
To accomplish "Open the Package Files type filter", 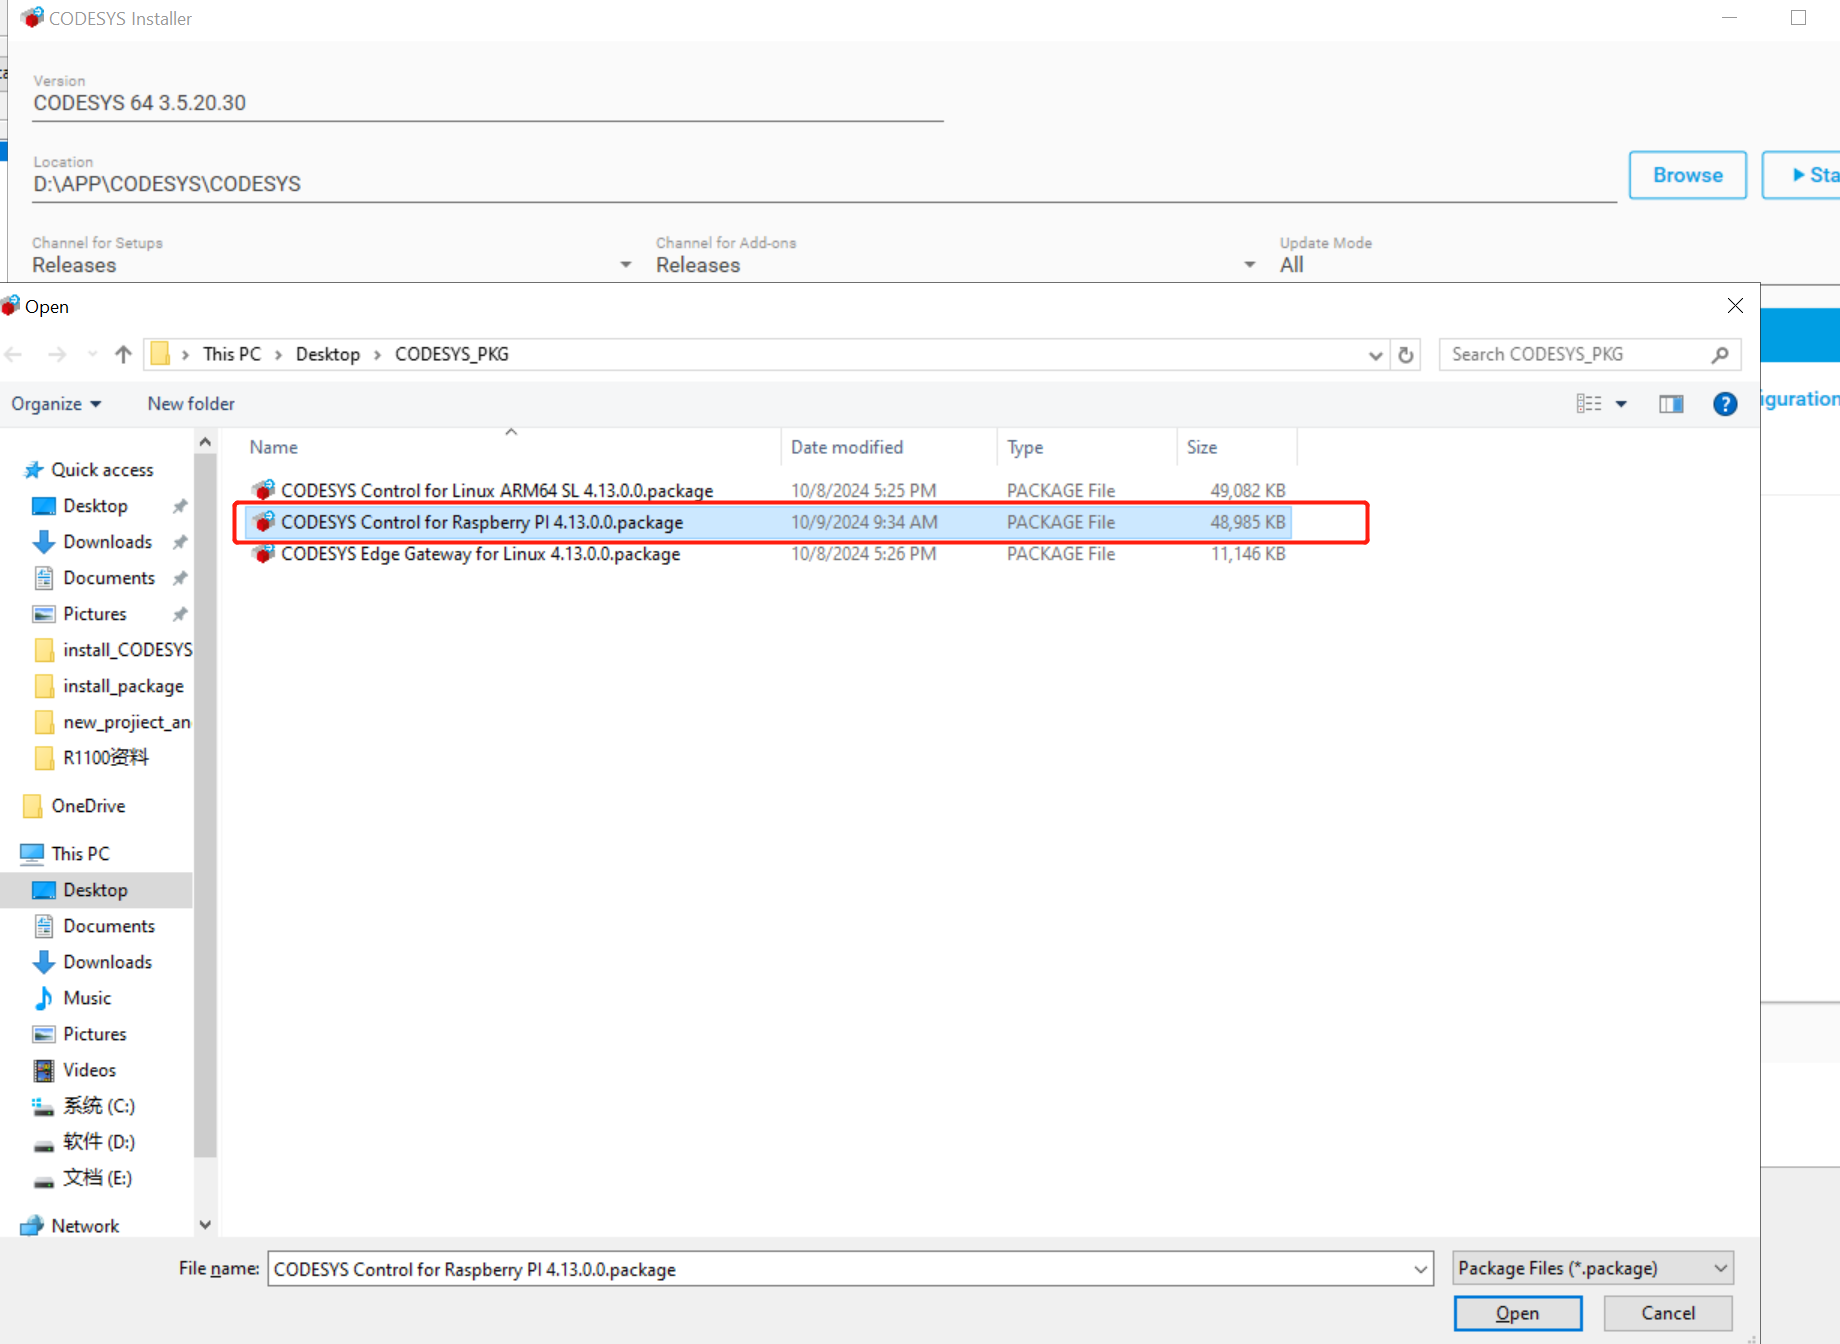I will (1593, 1268).
